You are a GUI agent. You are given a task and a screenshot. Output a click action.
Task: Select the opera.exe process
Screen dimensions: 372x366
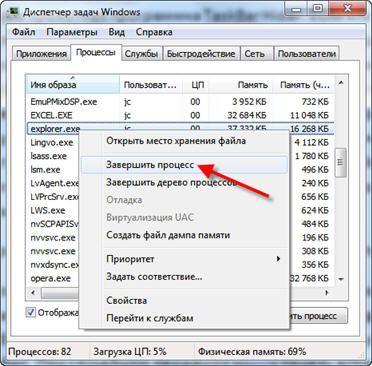pyautogui.click(x=50, y=278)
